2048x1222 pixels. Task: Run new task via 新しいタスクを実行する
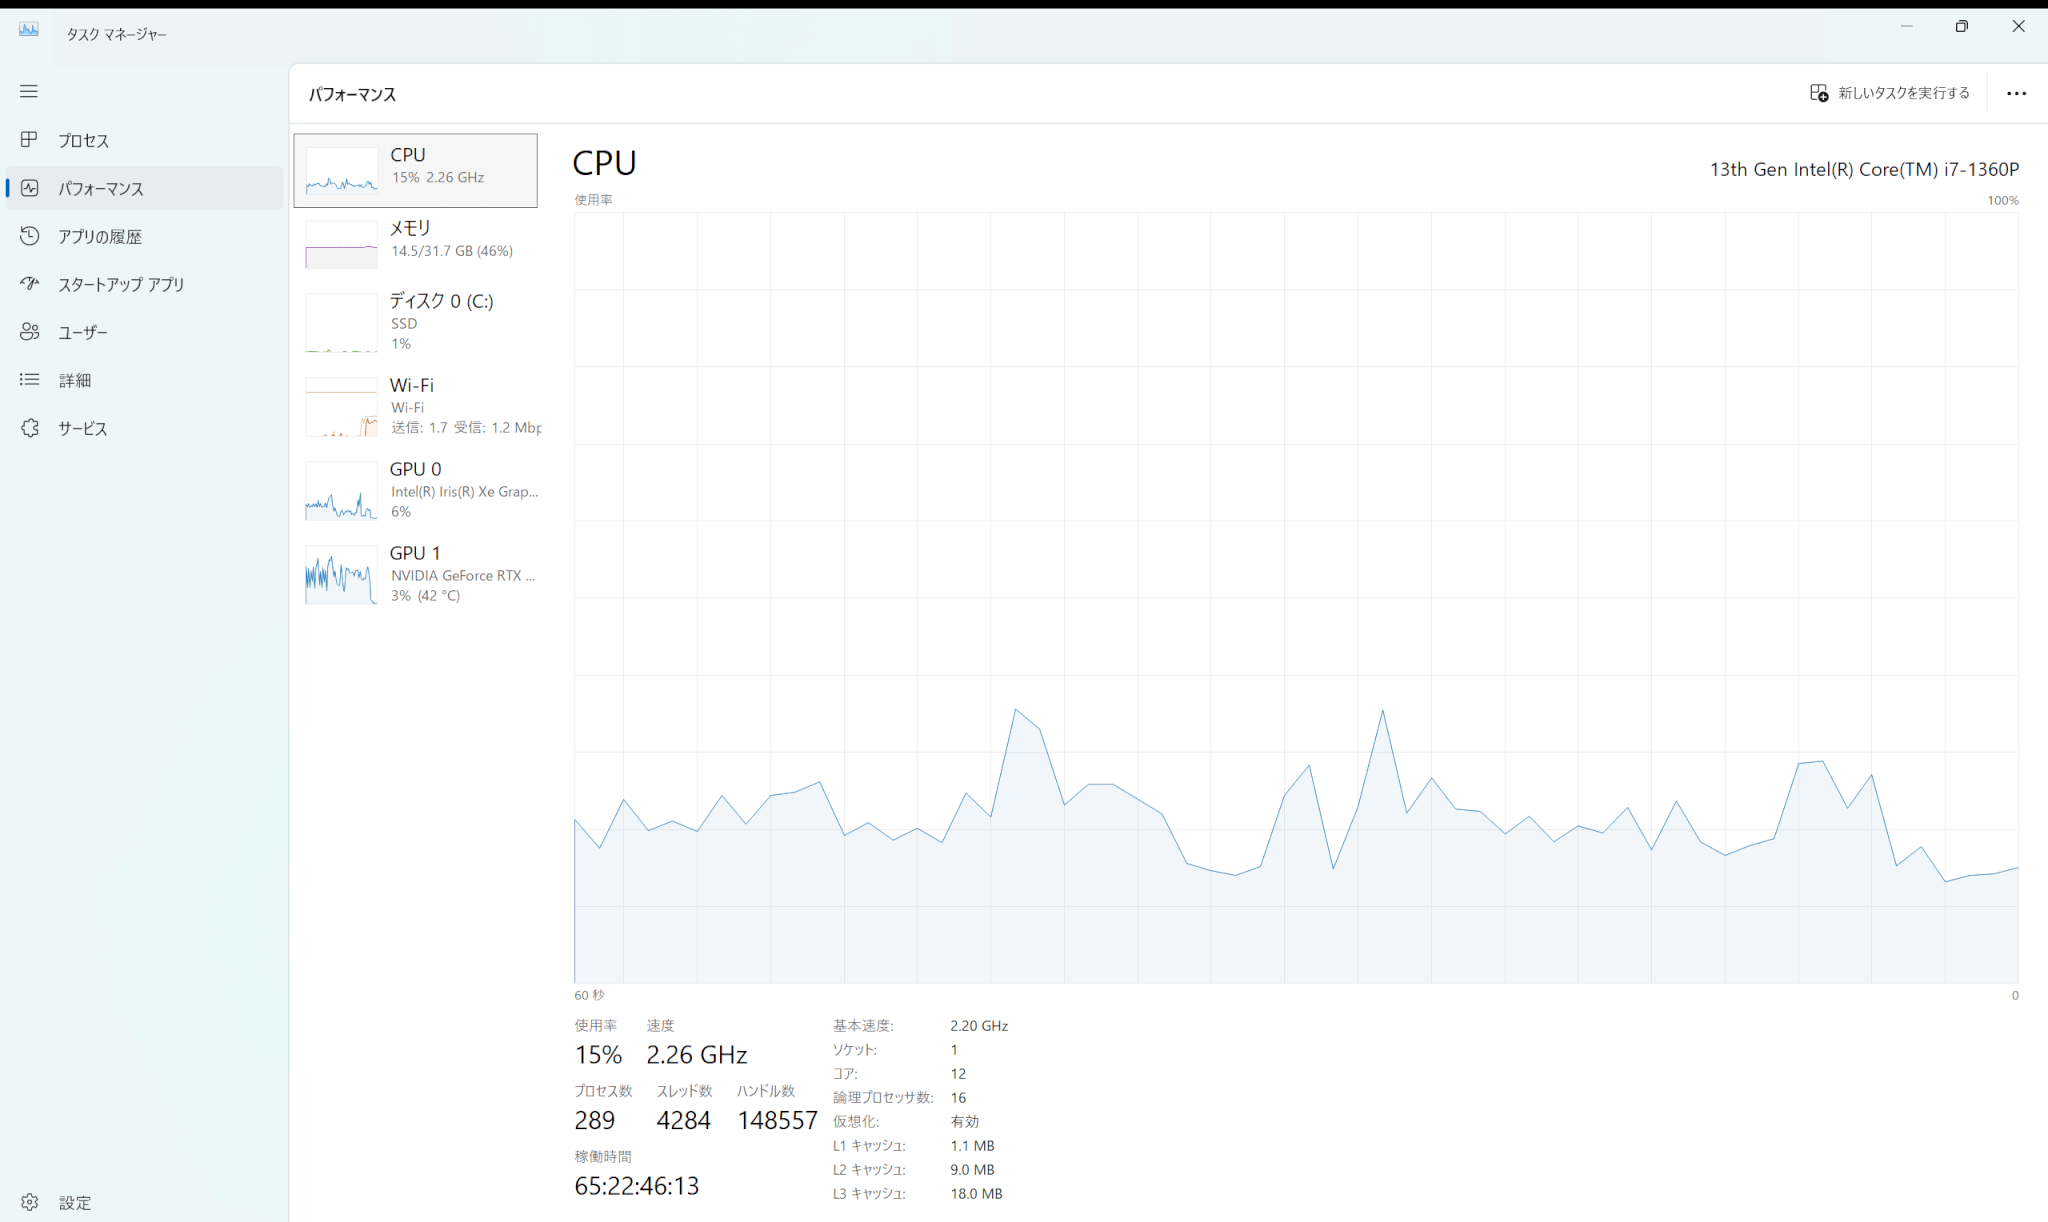pyautogui.click(x=1889, y=93)
